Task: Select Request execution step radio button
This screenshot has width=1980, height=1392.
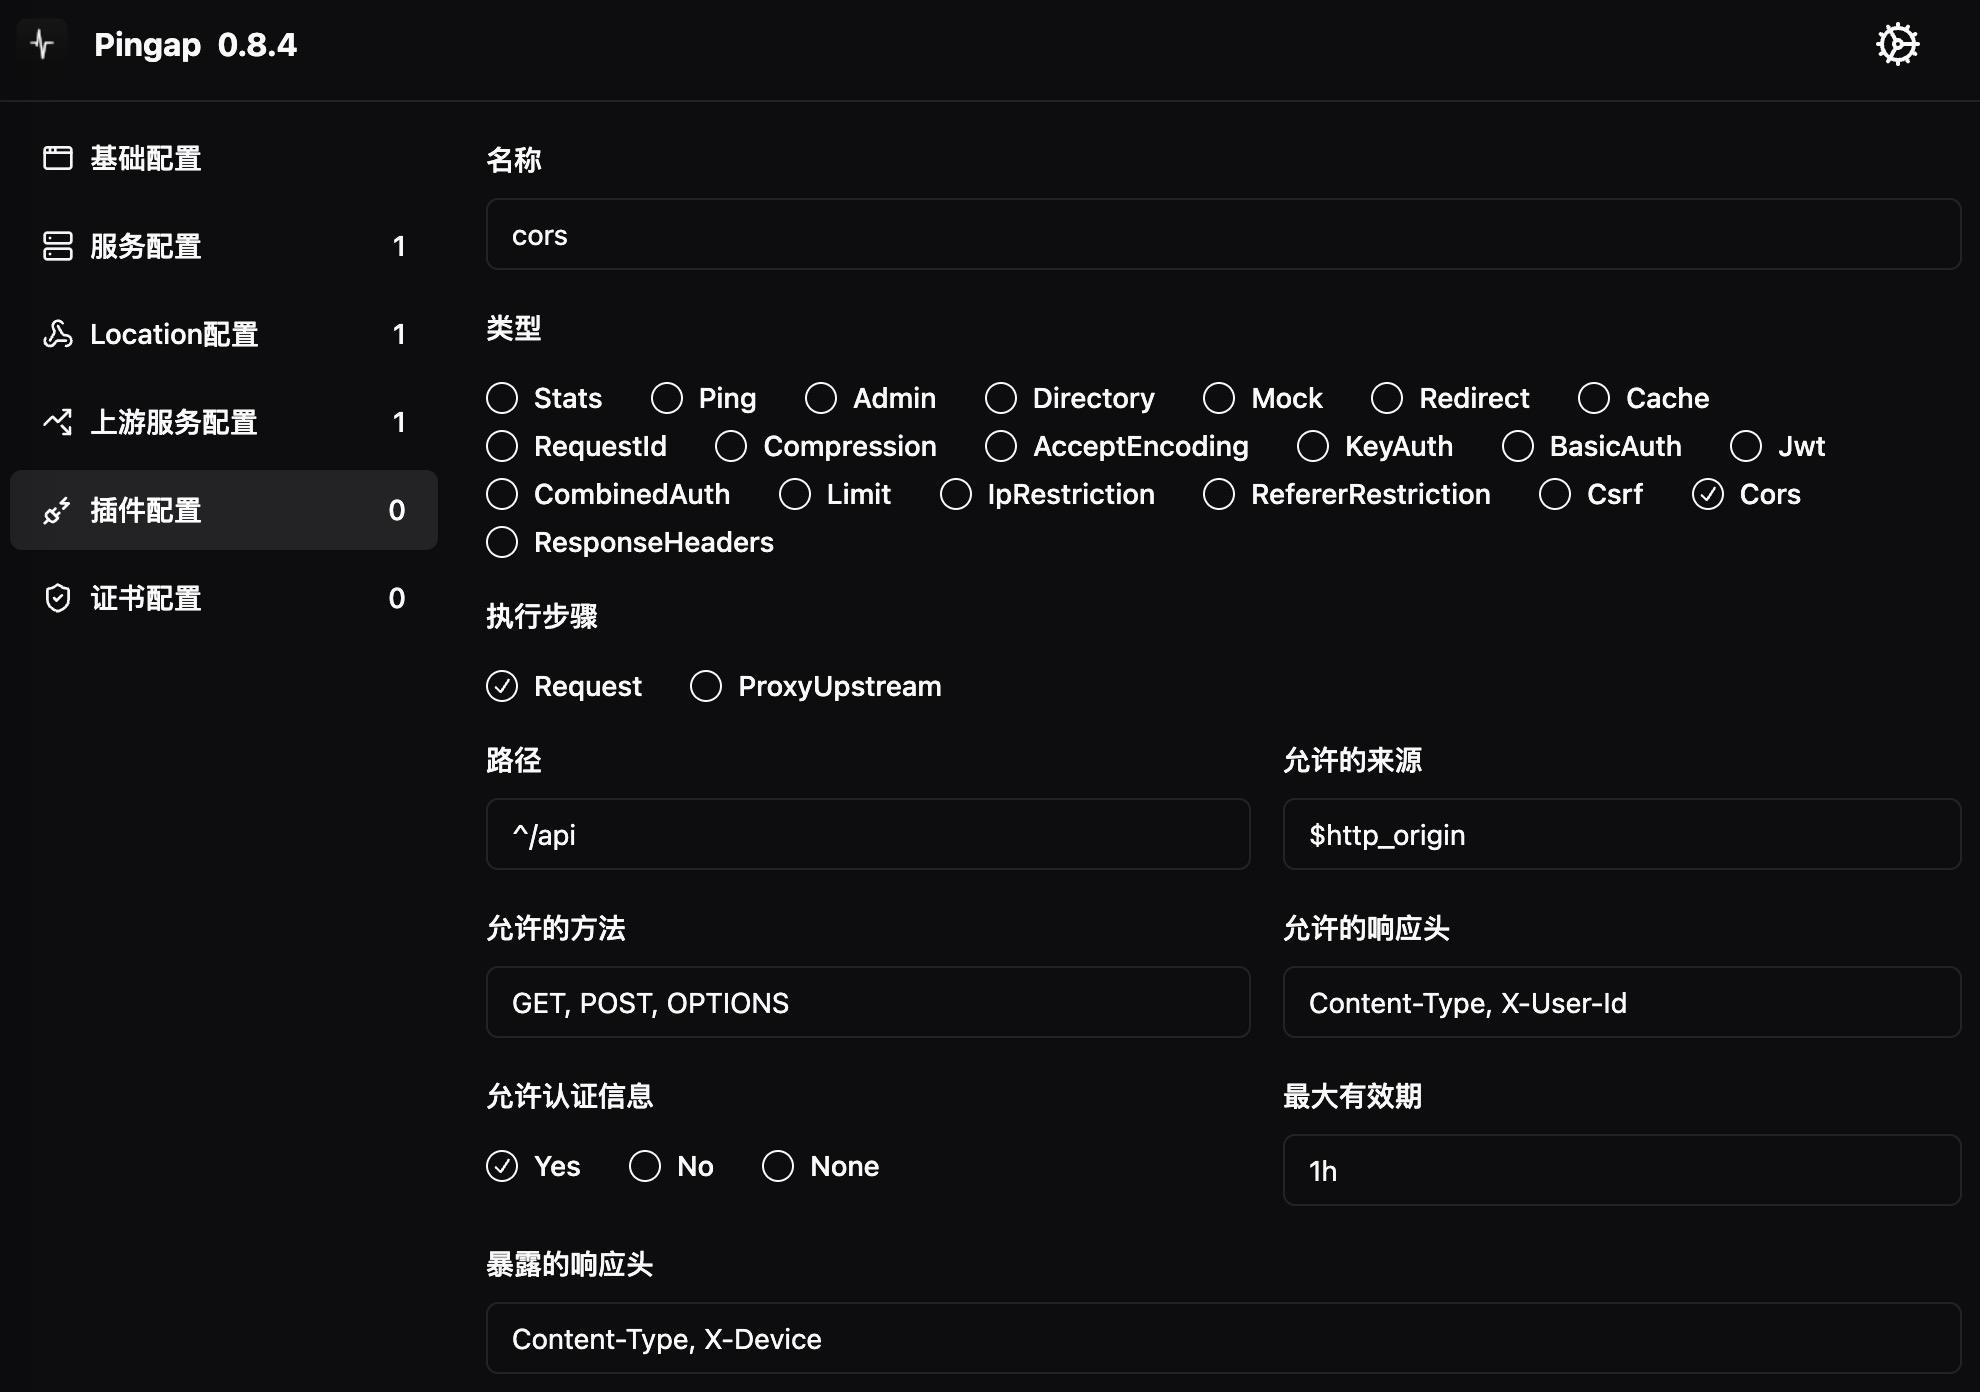Action: [501, 687]
